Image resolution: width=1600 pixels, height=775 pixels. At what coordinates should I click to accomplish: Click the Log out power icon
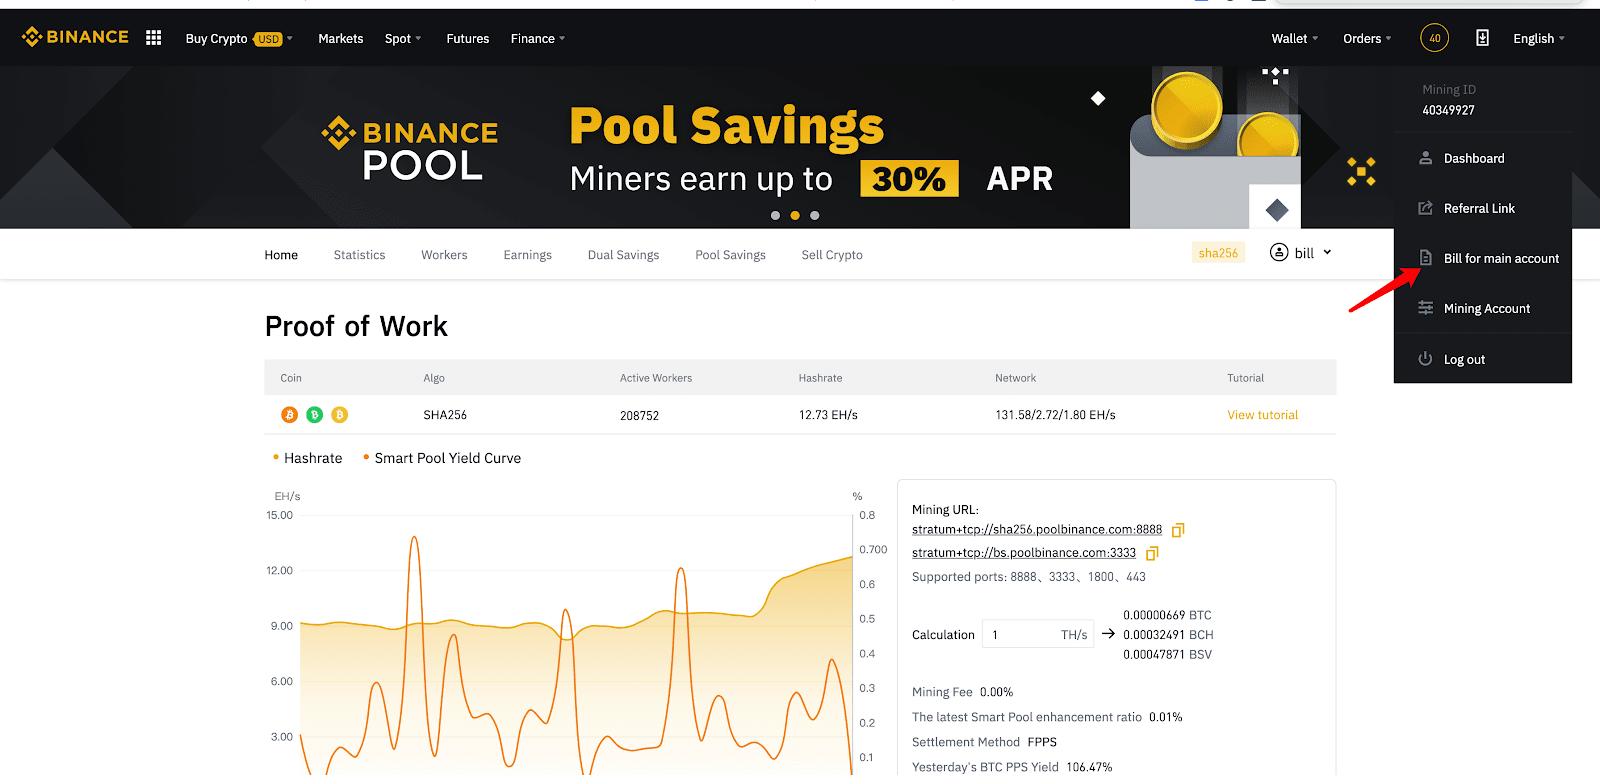pyautogui.click(x=1425, y=359)
